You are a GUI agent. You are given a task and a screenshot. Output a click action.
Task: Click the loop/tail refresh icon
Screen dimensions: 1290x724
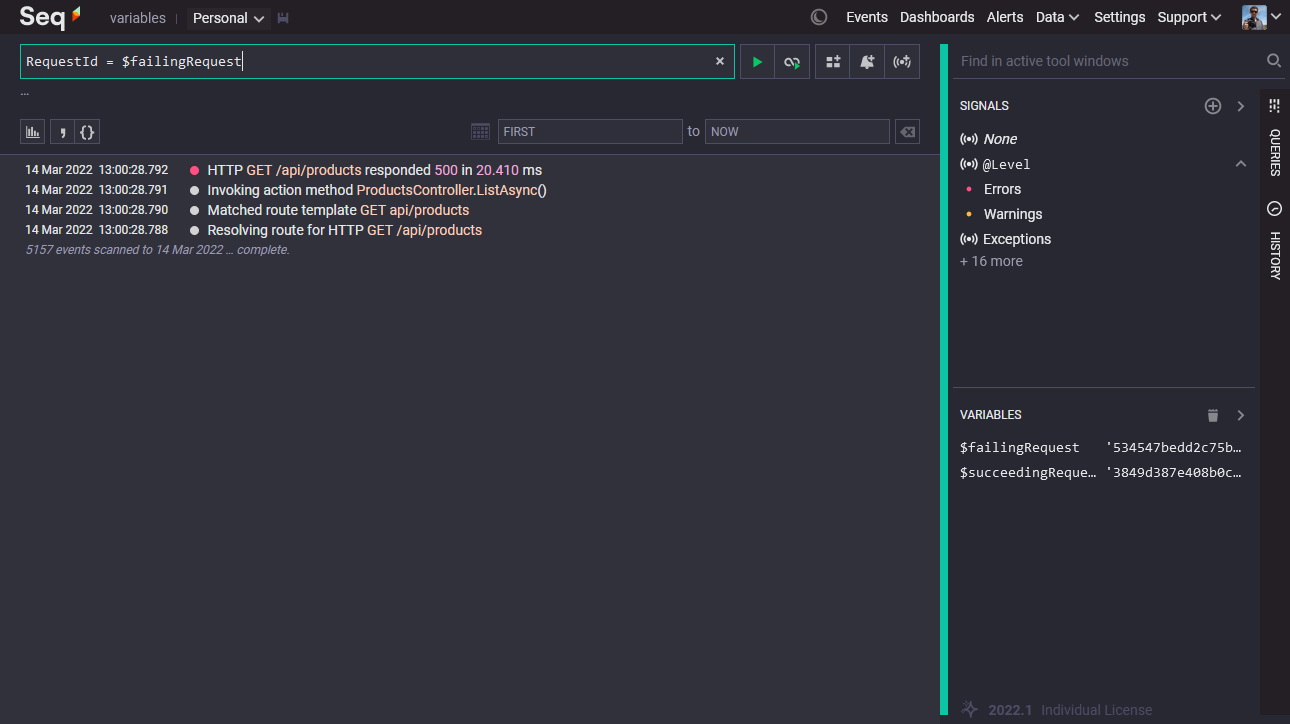pos(792,61)
